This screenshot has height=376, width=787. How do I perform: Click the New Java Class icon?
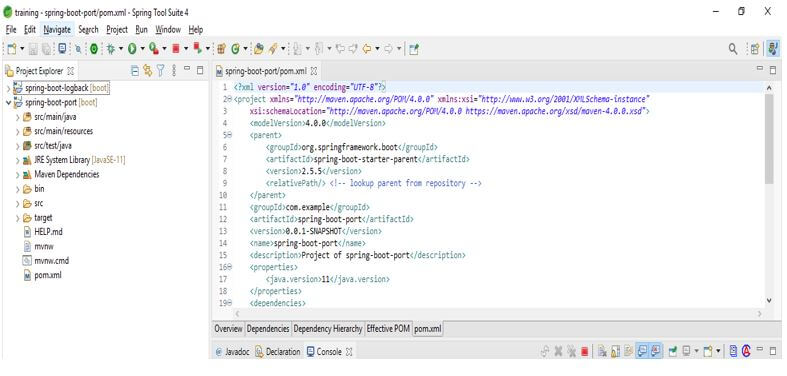tap(235, 49)
